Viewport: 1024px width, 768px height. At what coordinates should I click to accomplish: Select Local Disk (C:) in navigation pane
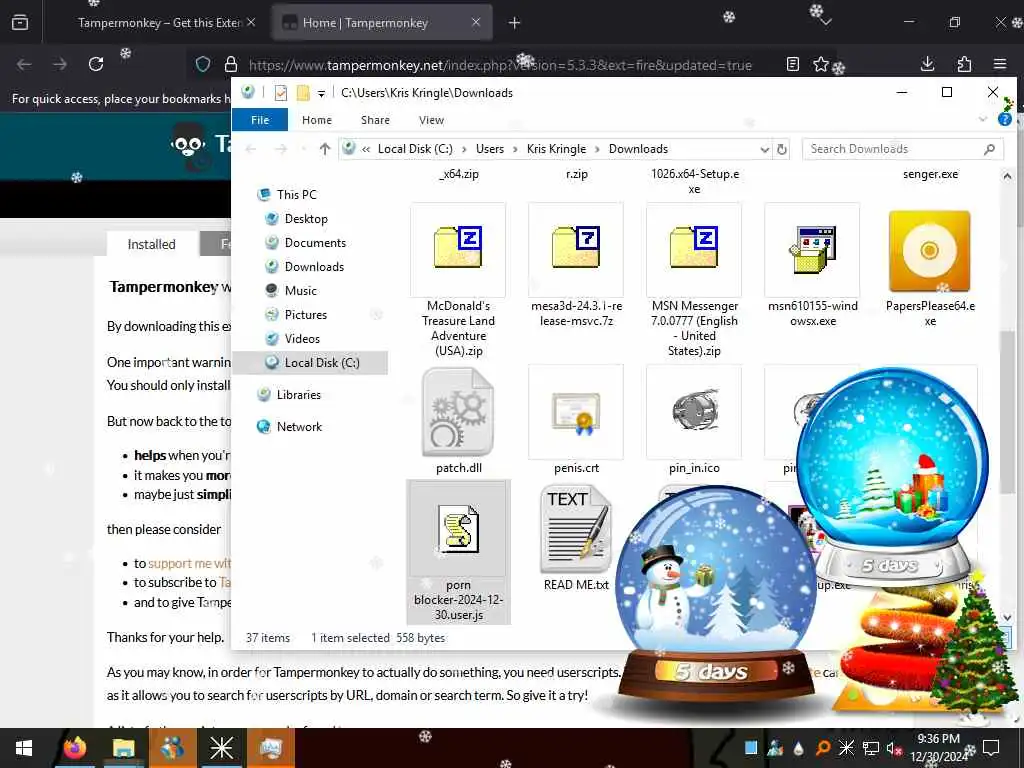tap(311, 362)
